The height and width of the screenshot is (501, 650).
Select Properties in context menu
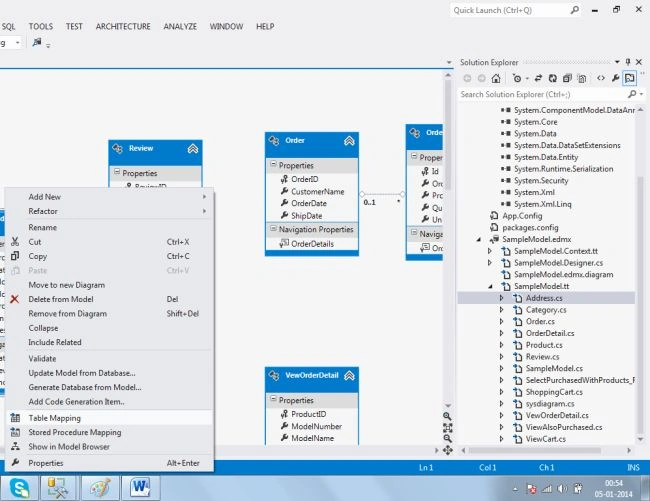[x=110, y=463]
